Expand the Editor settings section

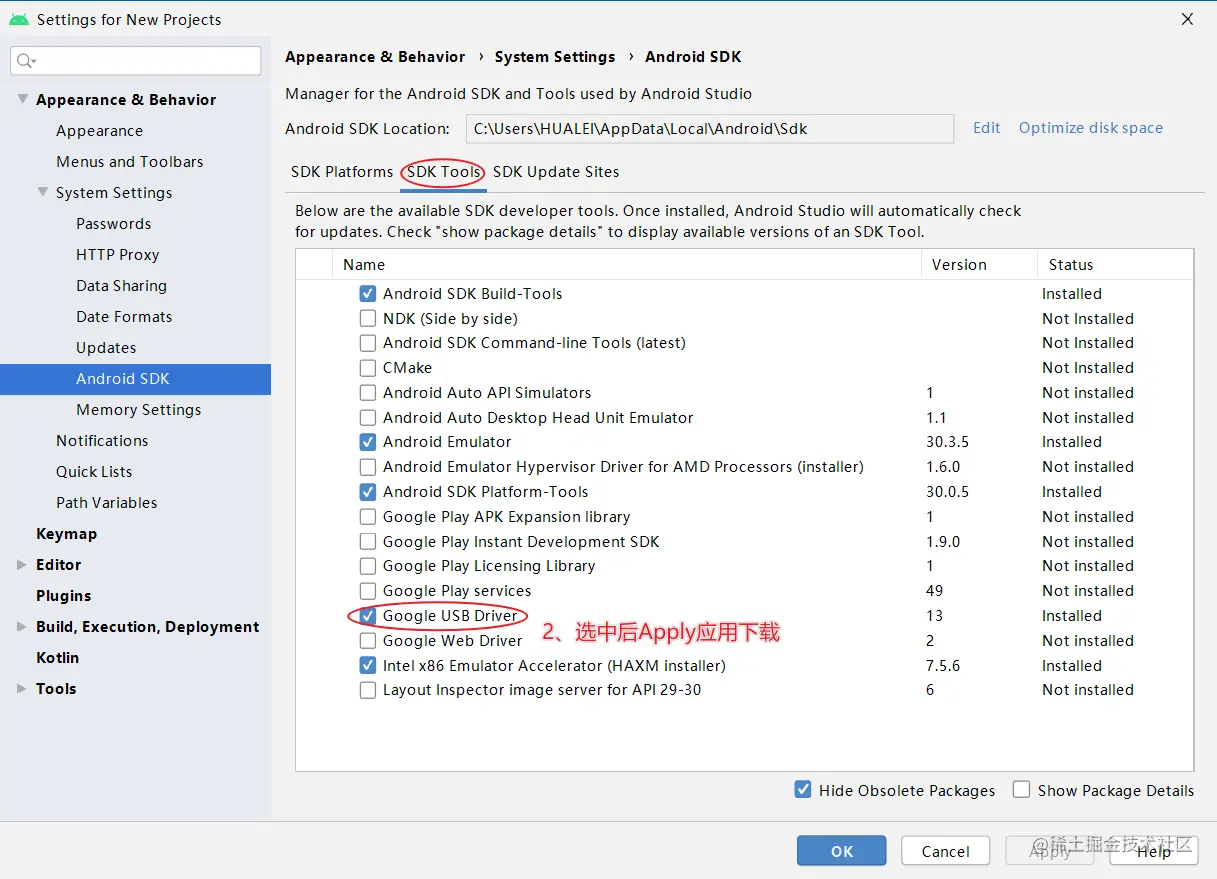point(22,565)
